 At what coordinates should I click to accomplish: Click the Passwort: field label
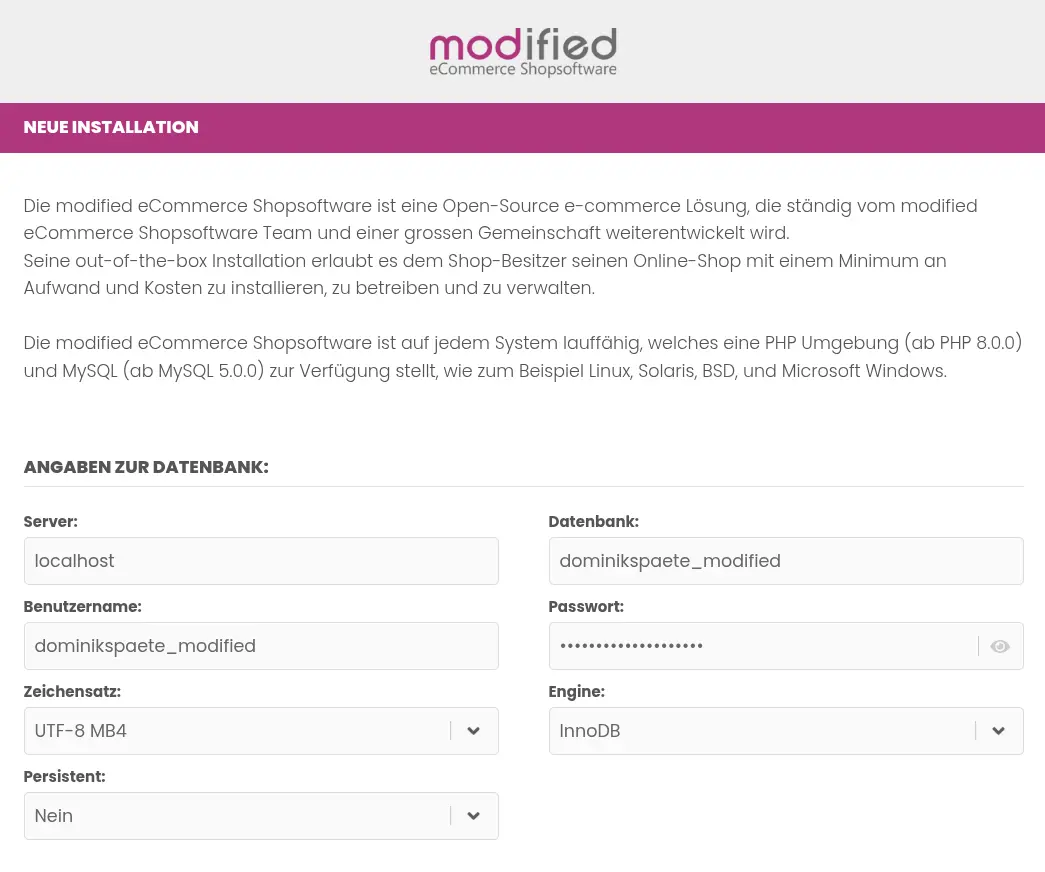[x=586, y=606]
